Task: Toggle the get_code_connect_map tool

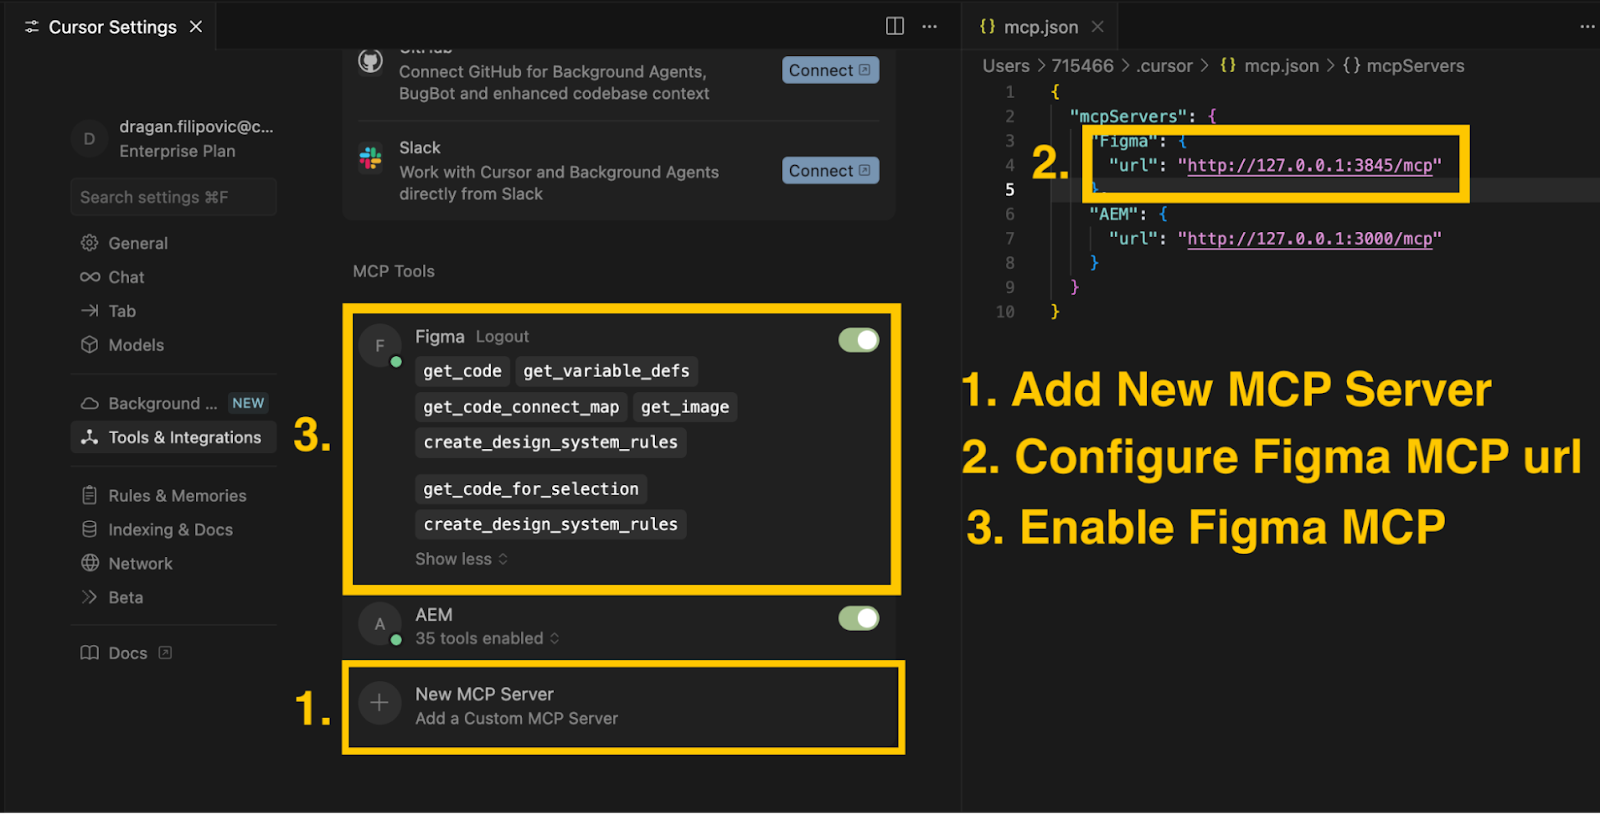Action: click(521, 407)
